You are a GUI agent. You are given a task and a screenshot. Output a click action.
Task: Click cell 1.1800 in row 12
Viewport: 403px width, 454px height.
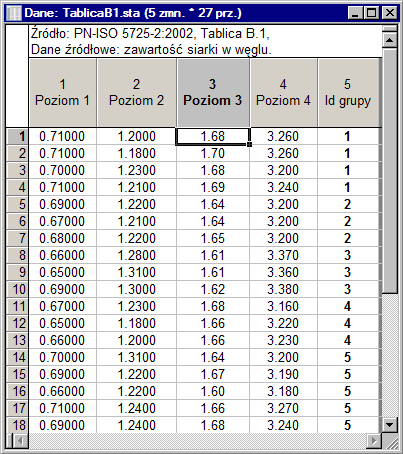click(x=136, y=323)
